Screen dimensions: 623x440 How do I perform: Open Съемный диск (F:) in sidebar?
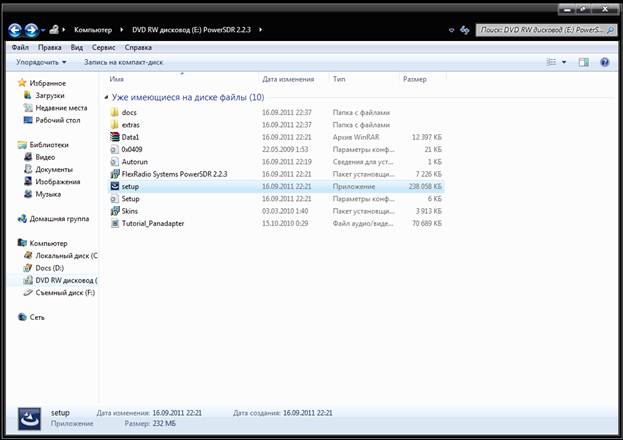(60, 293)
